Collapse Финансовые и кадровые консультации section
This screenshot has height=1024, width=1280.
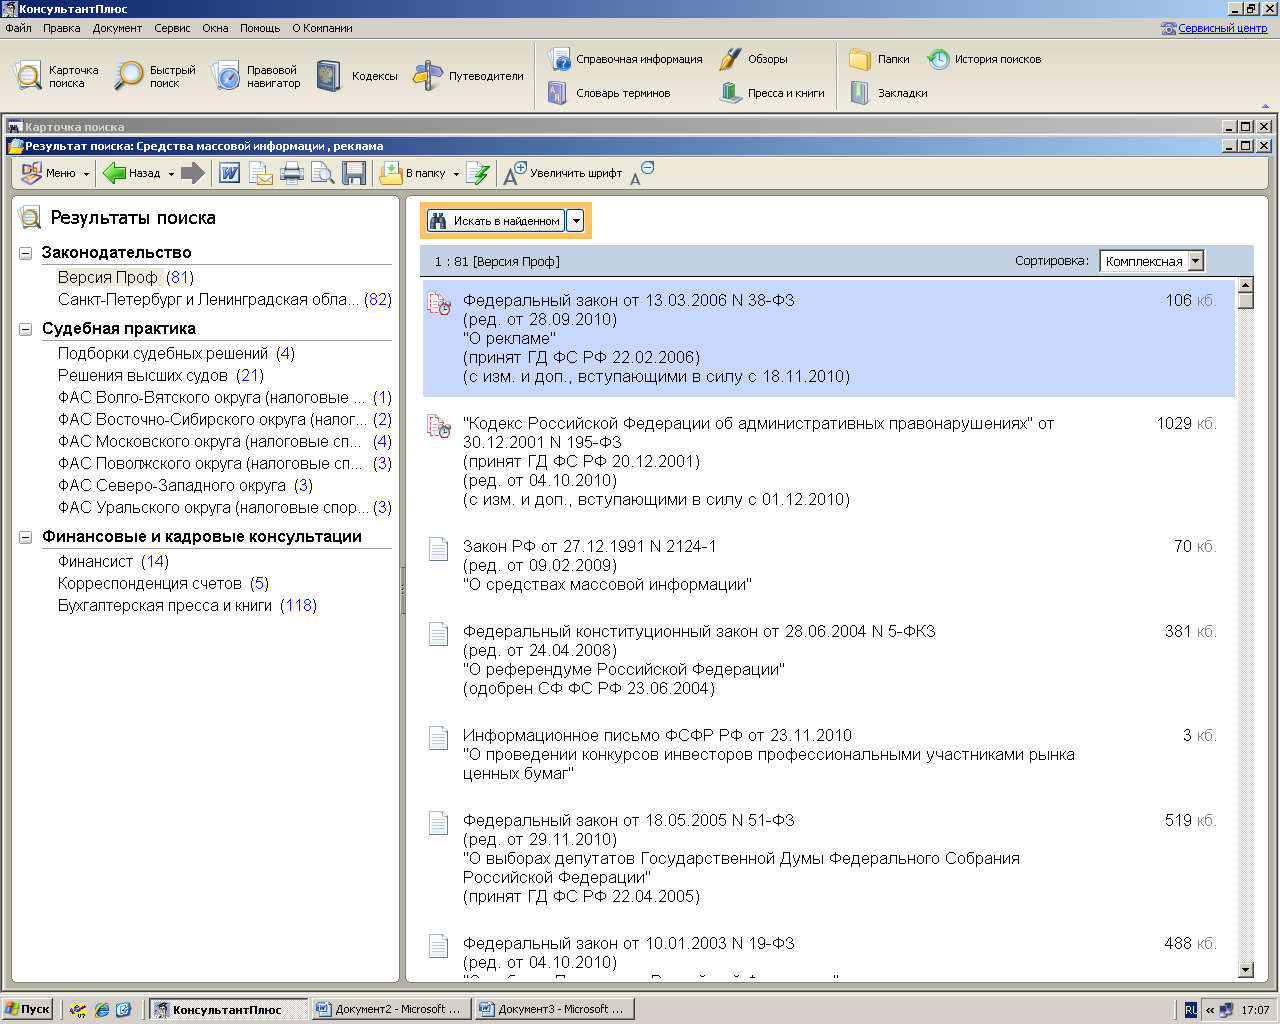pos(26,537)
